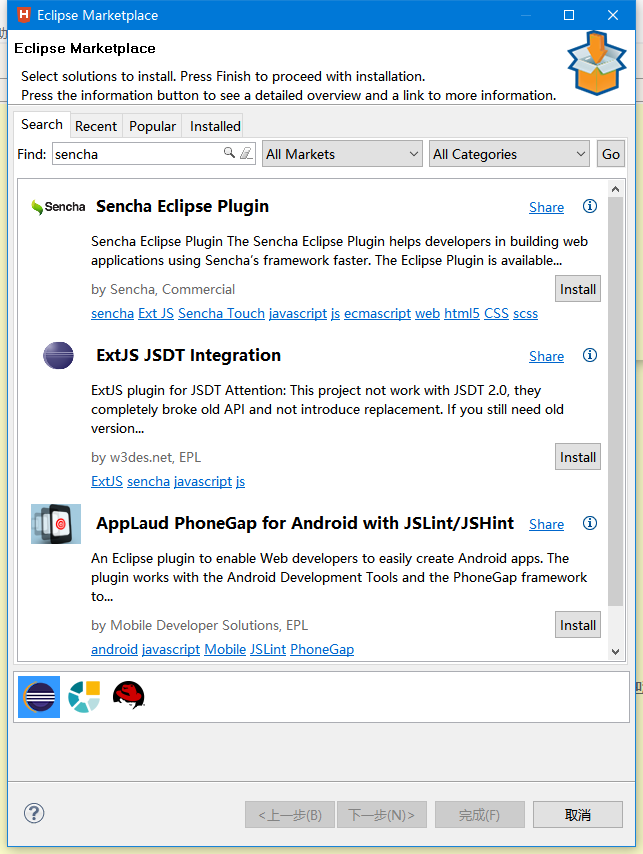Expand the All Categories dropdown
This screenshot has height=854, width=643.
(x=509, y=154)
